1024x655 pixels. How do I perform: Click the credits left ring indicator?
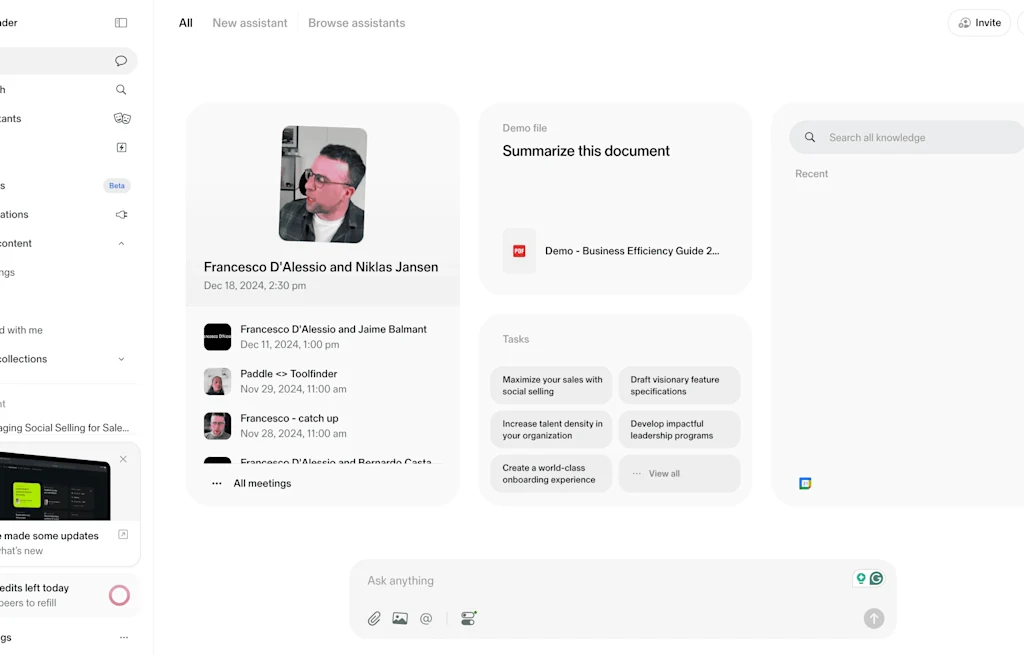(x=120, y=595)
